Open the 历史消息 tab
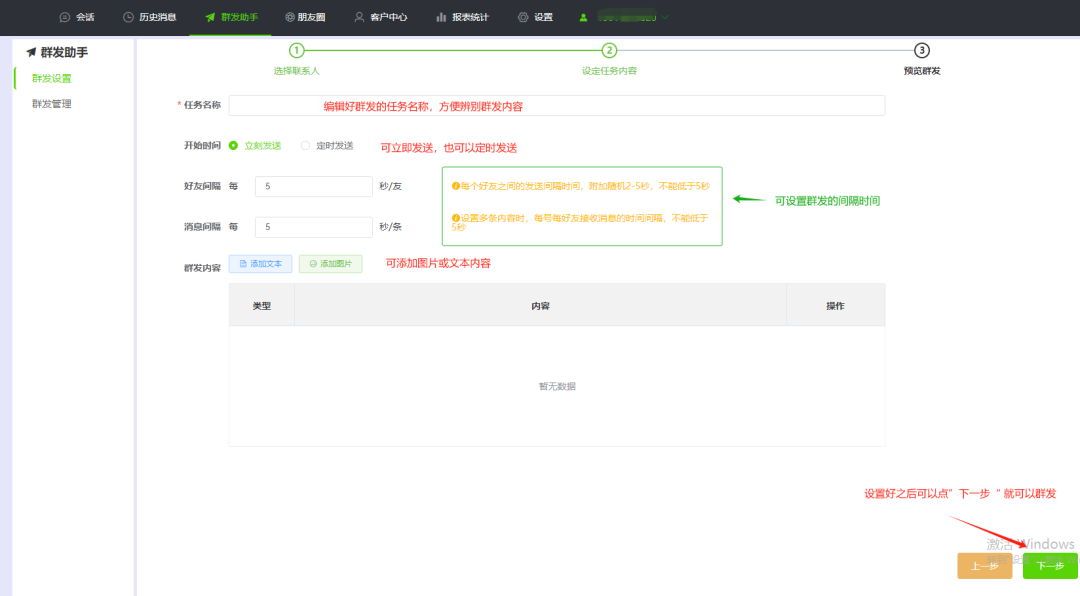 click(149, 17)
